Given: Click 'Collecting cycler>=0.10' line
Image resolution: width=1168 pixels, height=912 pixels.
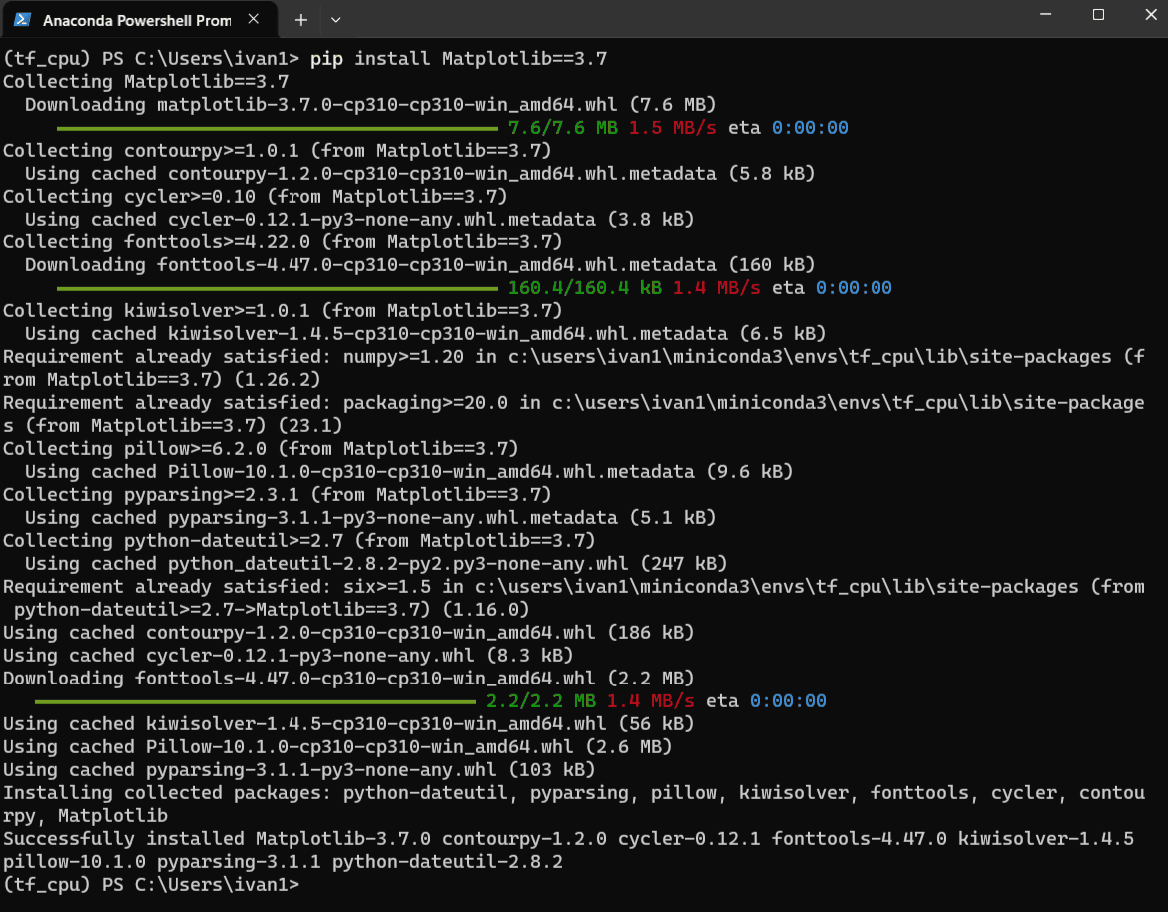Looking at the screenshot, I should tap(256, 197).
